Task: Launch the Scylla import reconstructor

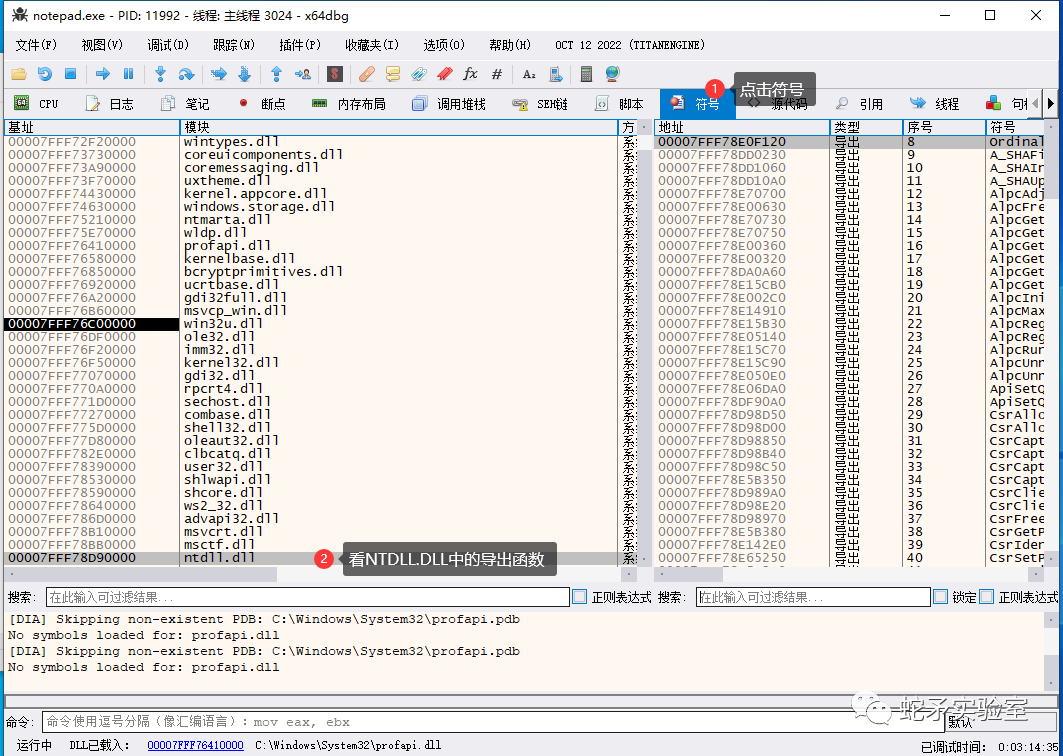Action: tap(337, 73)
